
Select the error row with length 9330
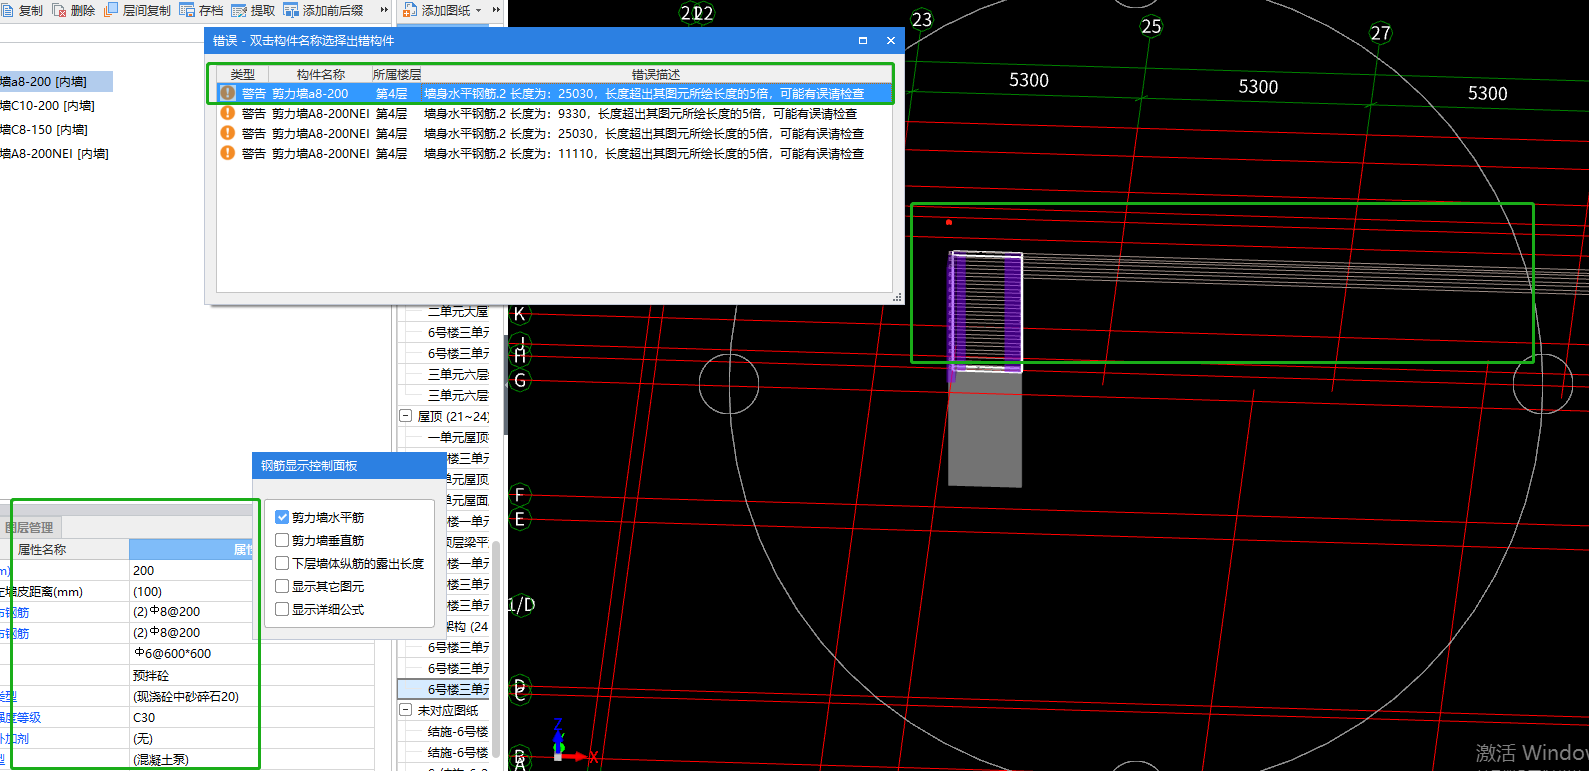click(554, 113)
